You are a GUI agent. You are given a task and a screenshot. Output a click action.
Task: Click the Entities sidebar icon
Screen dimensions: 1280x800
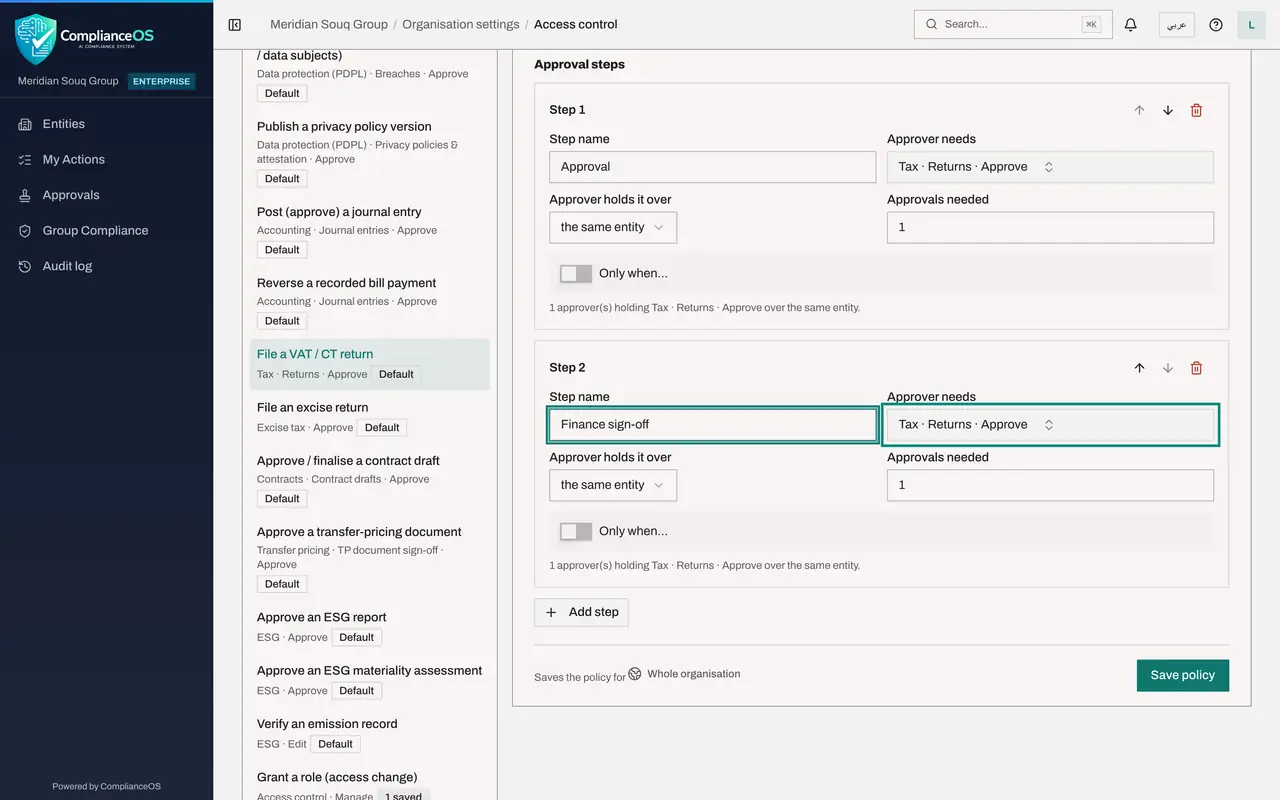pyautogui.click(x=25, y=124)
